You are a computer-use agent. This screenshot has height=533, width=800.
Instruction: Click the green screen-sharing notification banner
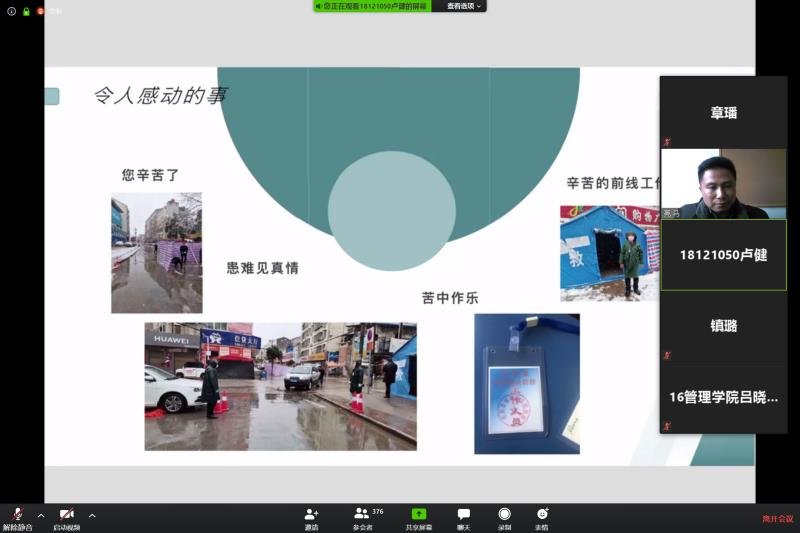click(x=372, y=6)
